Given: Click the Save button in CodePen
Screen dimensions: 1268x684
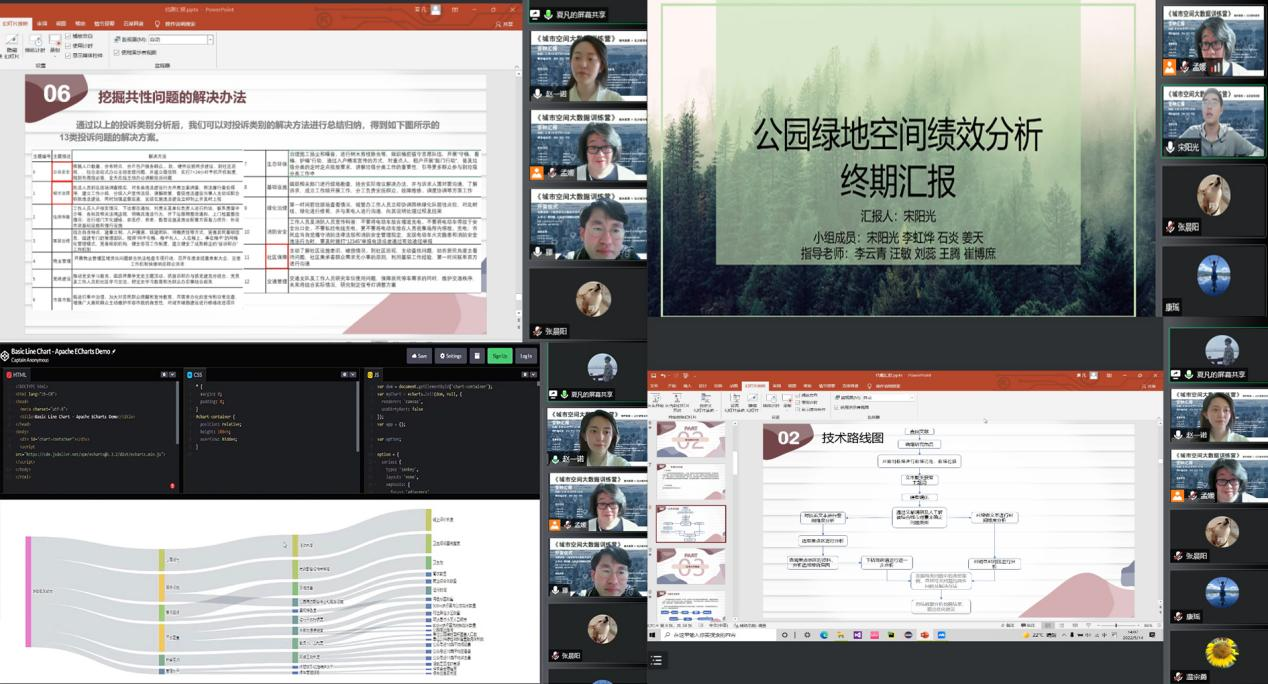Looking at the screenshot, I should coord(420,355).
